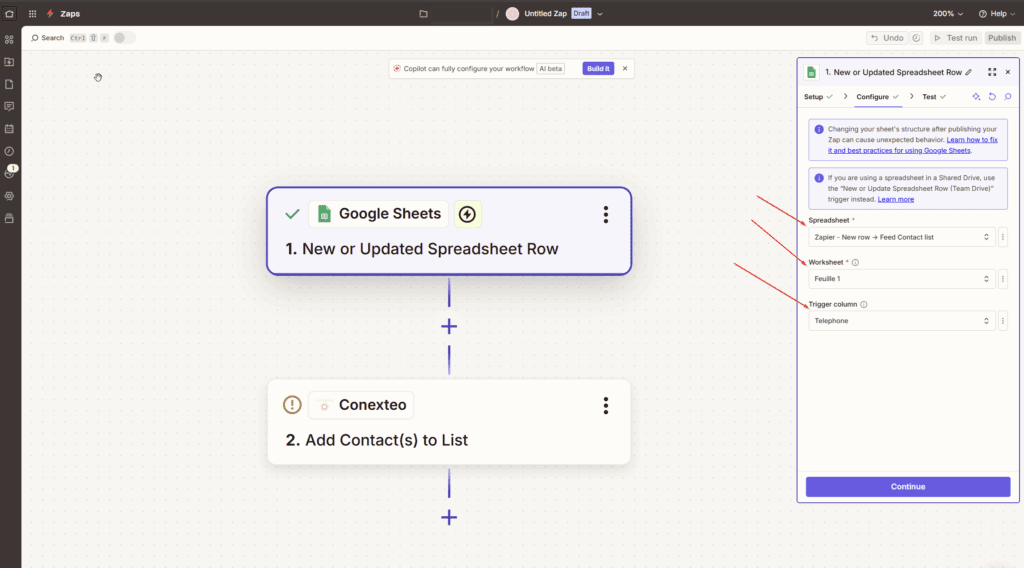Screen dimensions: 1024x568
Task: Open the sidebar icon with badge 1
Action: click(9, 173)
